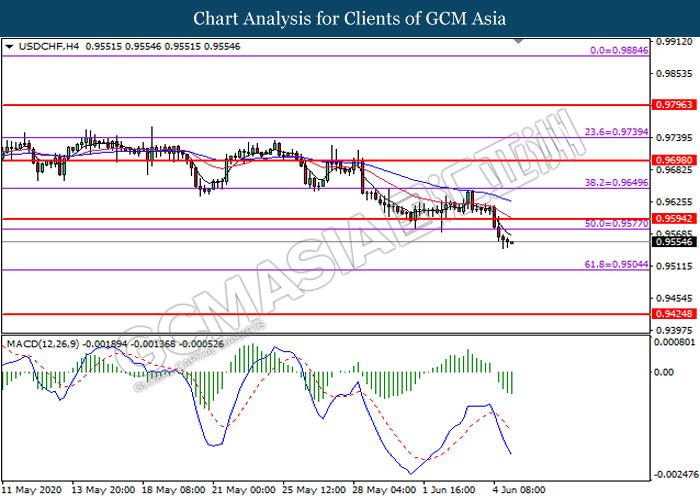The width and height of the screenshot is (700, 500).
Task: Click the MACD zero level label 0.00
Action: click(x=663, y=372)
